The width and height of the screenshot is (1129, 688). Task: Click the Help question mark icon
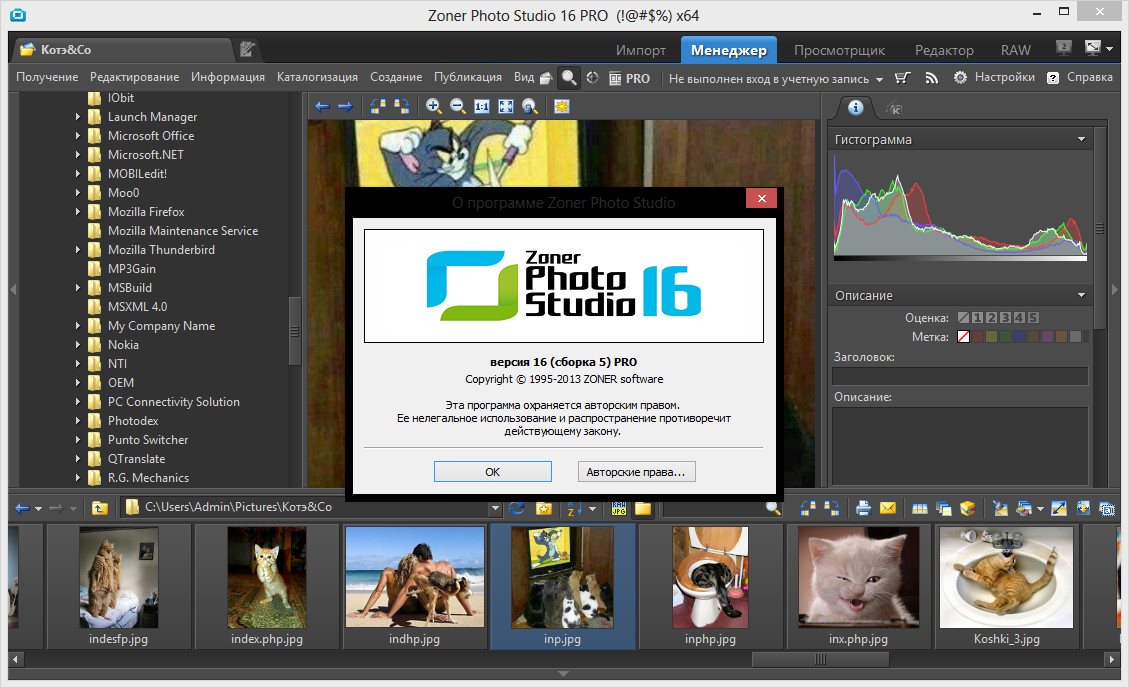click(x=1053, y=78)
